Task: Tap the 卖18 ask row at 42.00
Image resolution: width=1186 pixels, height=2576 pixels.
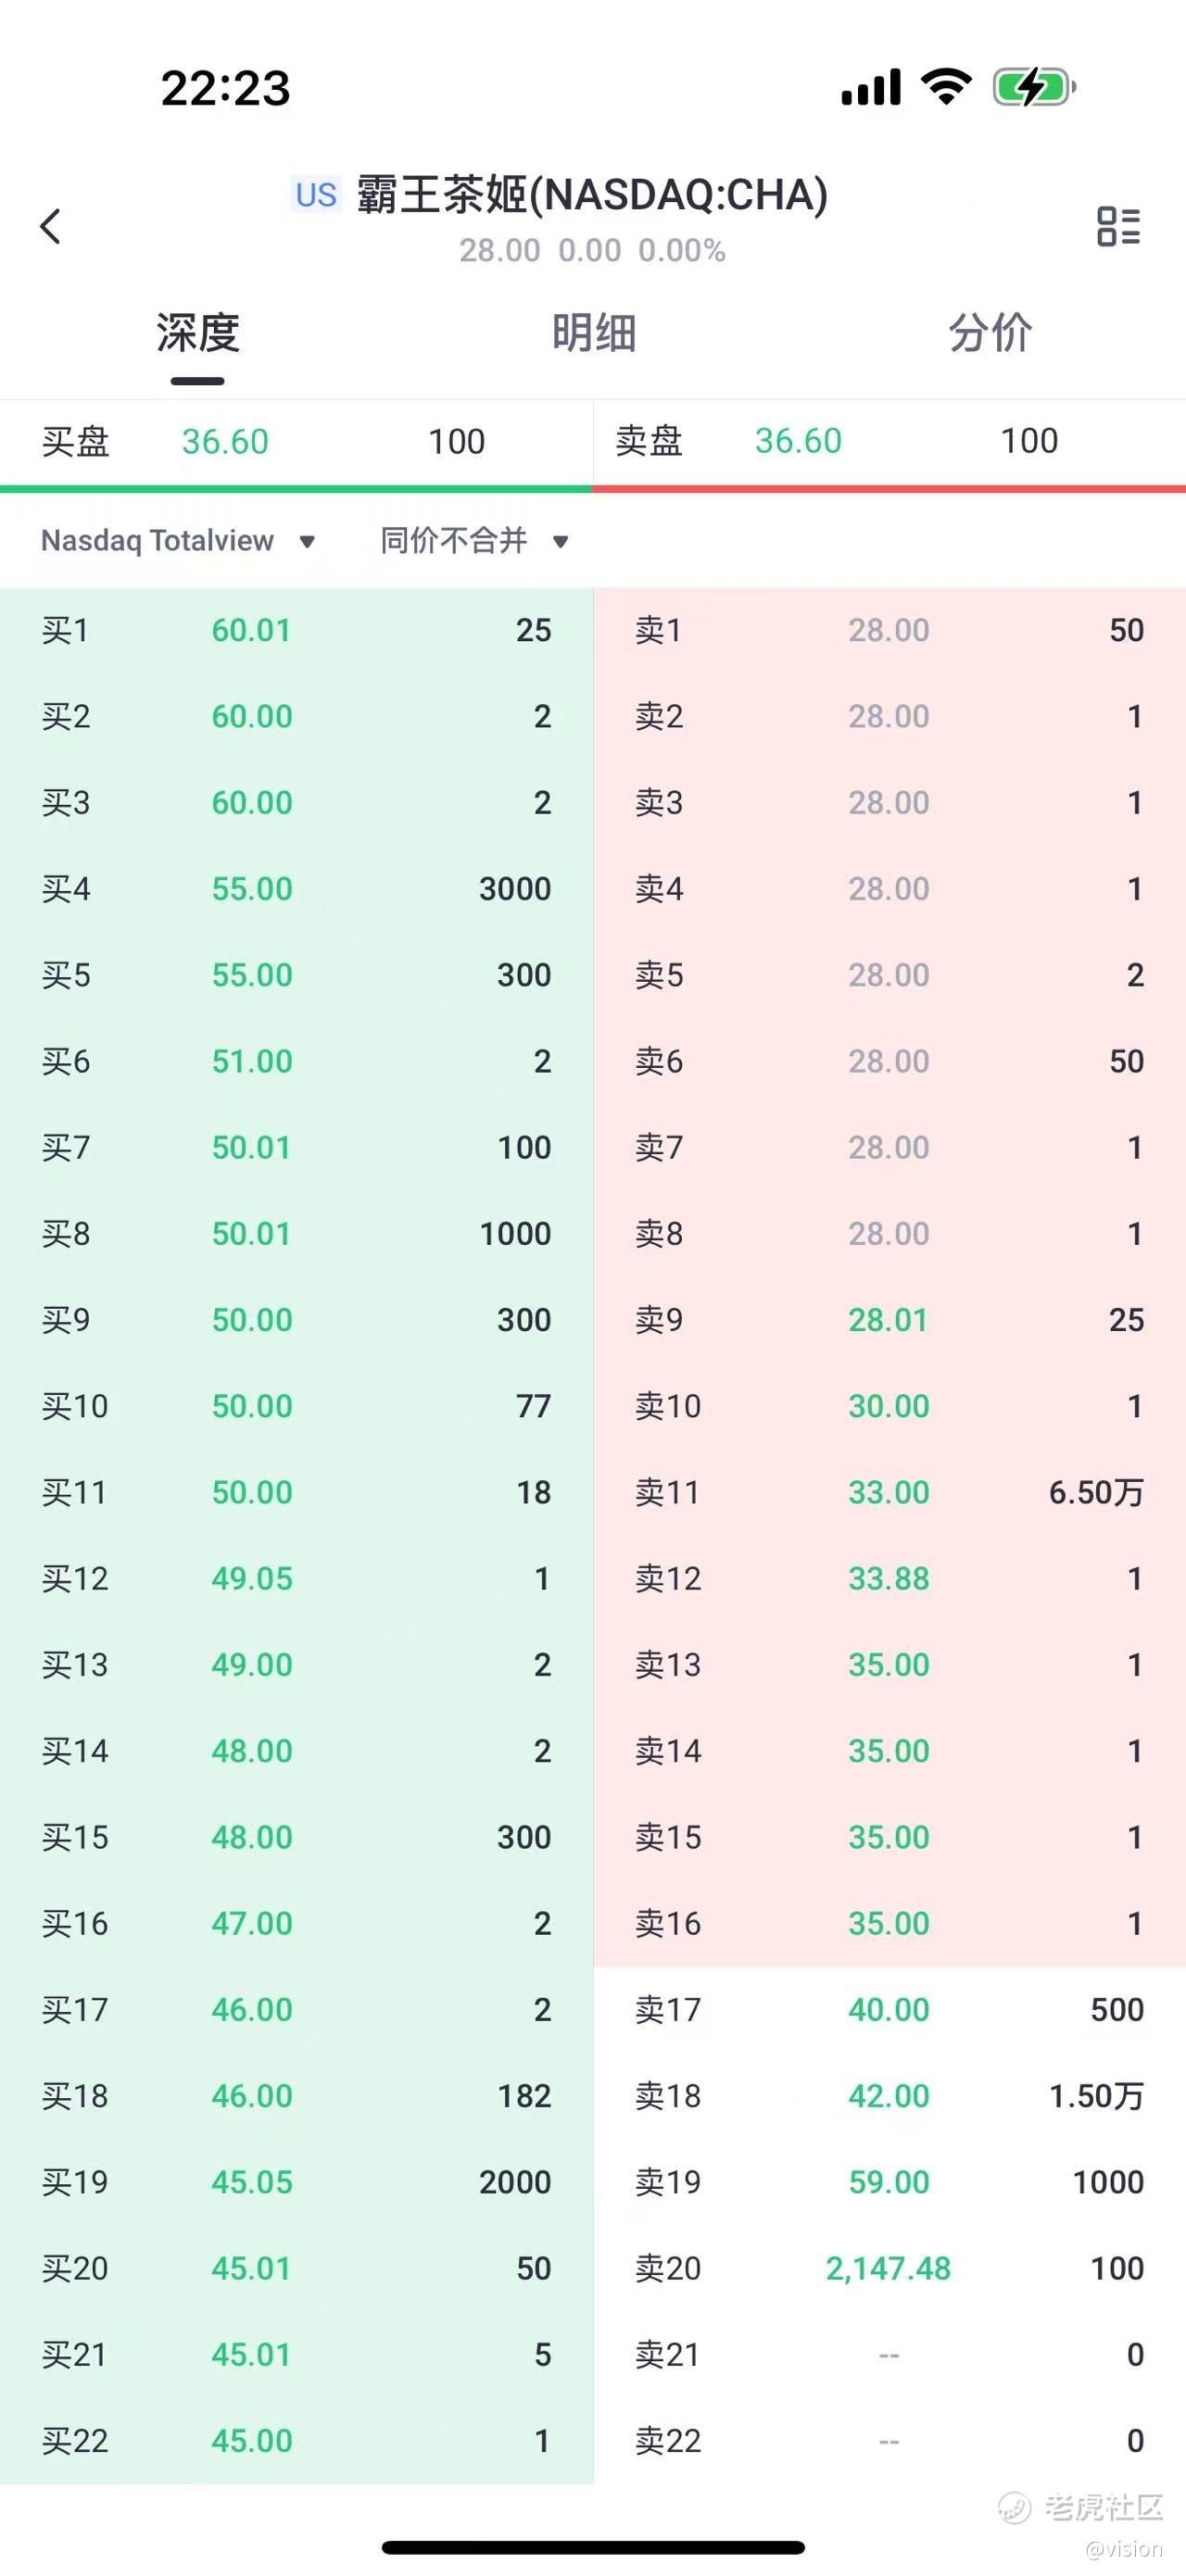Action: pos(889,2096)
